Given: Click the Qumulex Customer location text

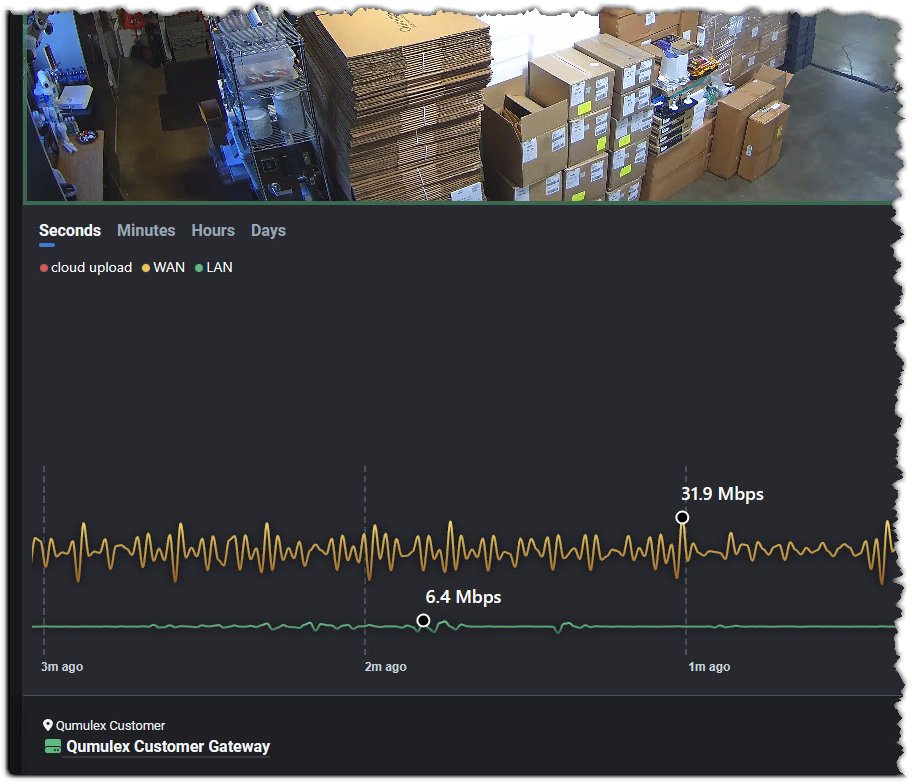Looking at the screenshot, I should point(110,726).
